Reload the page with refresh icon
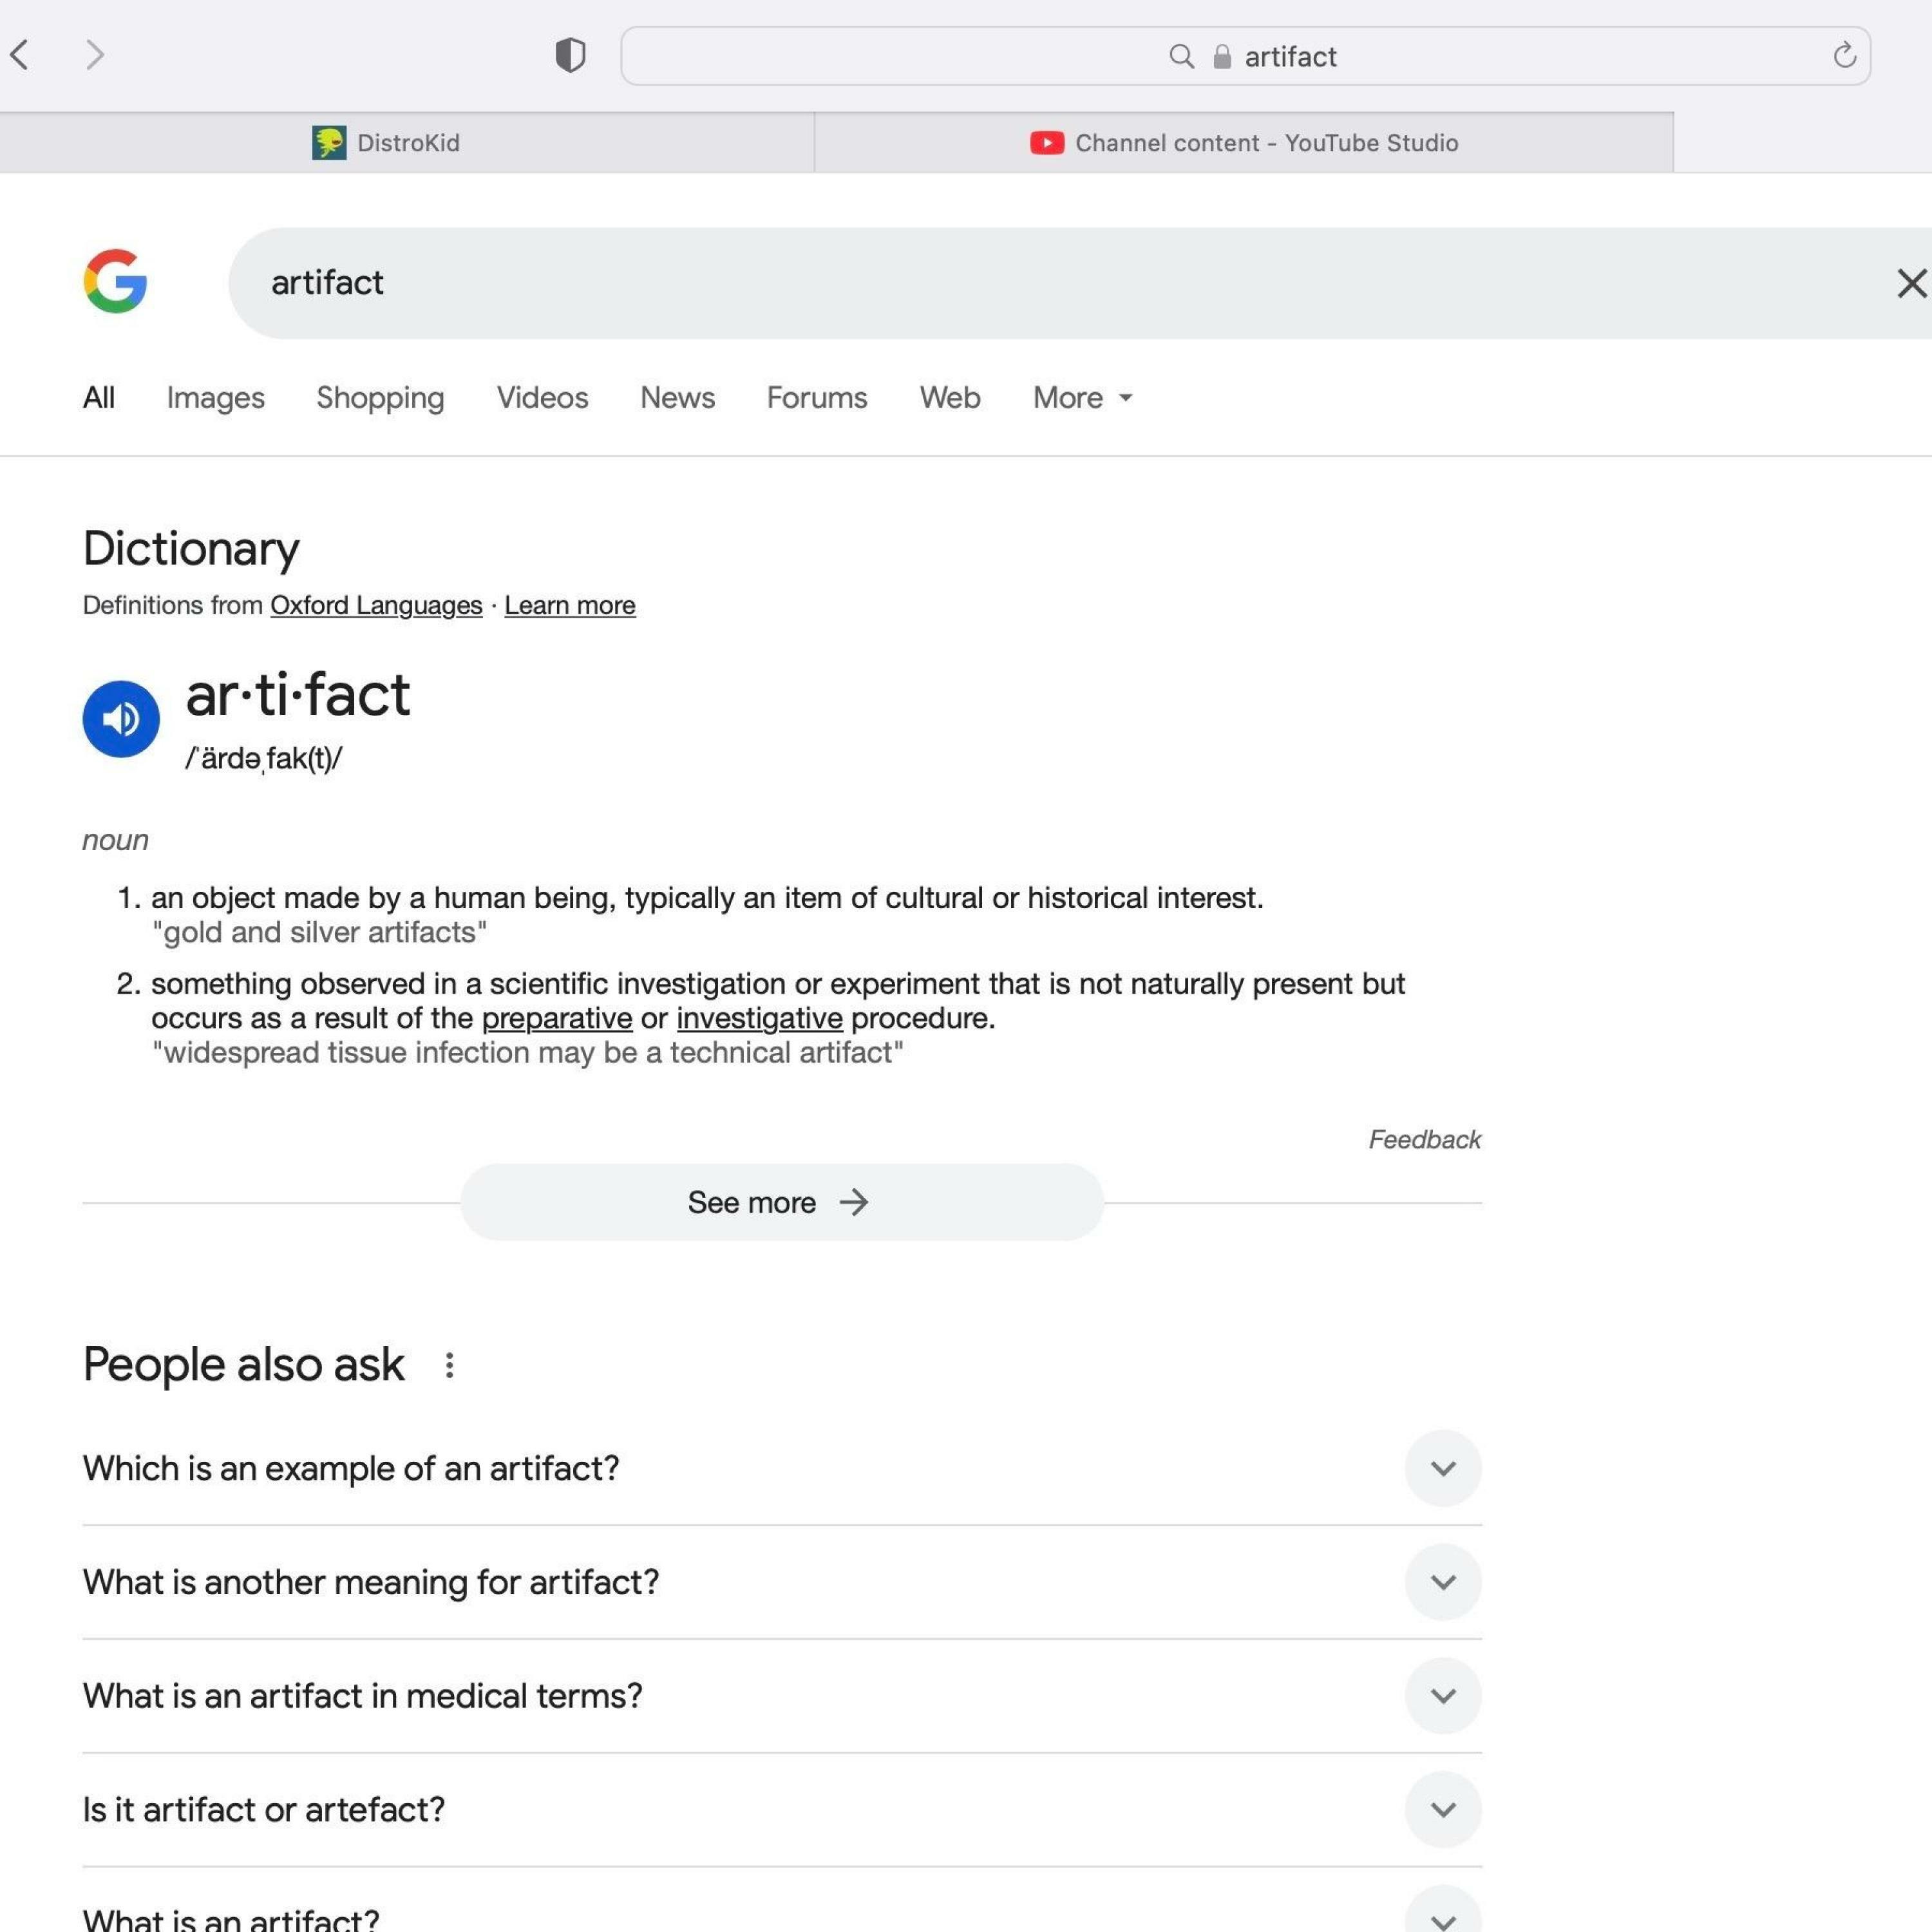The image size is (1932, 1932). (1844, 56)
